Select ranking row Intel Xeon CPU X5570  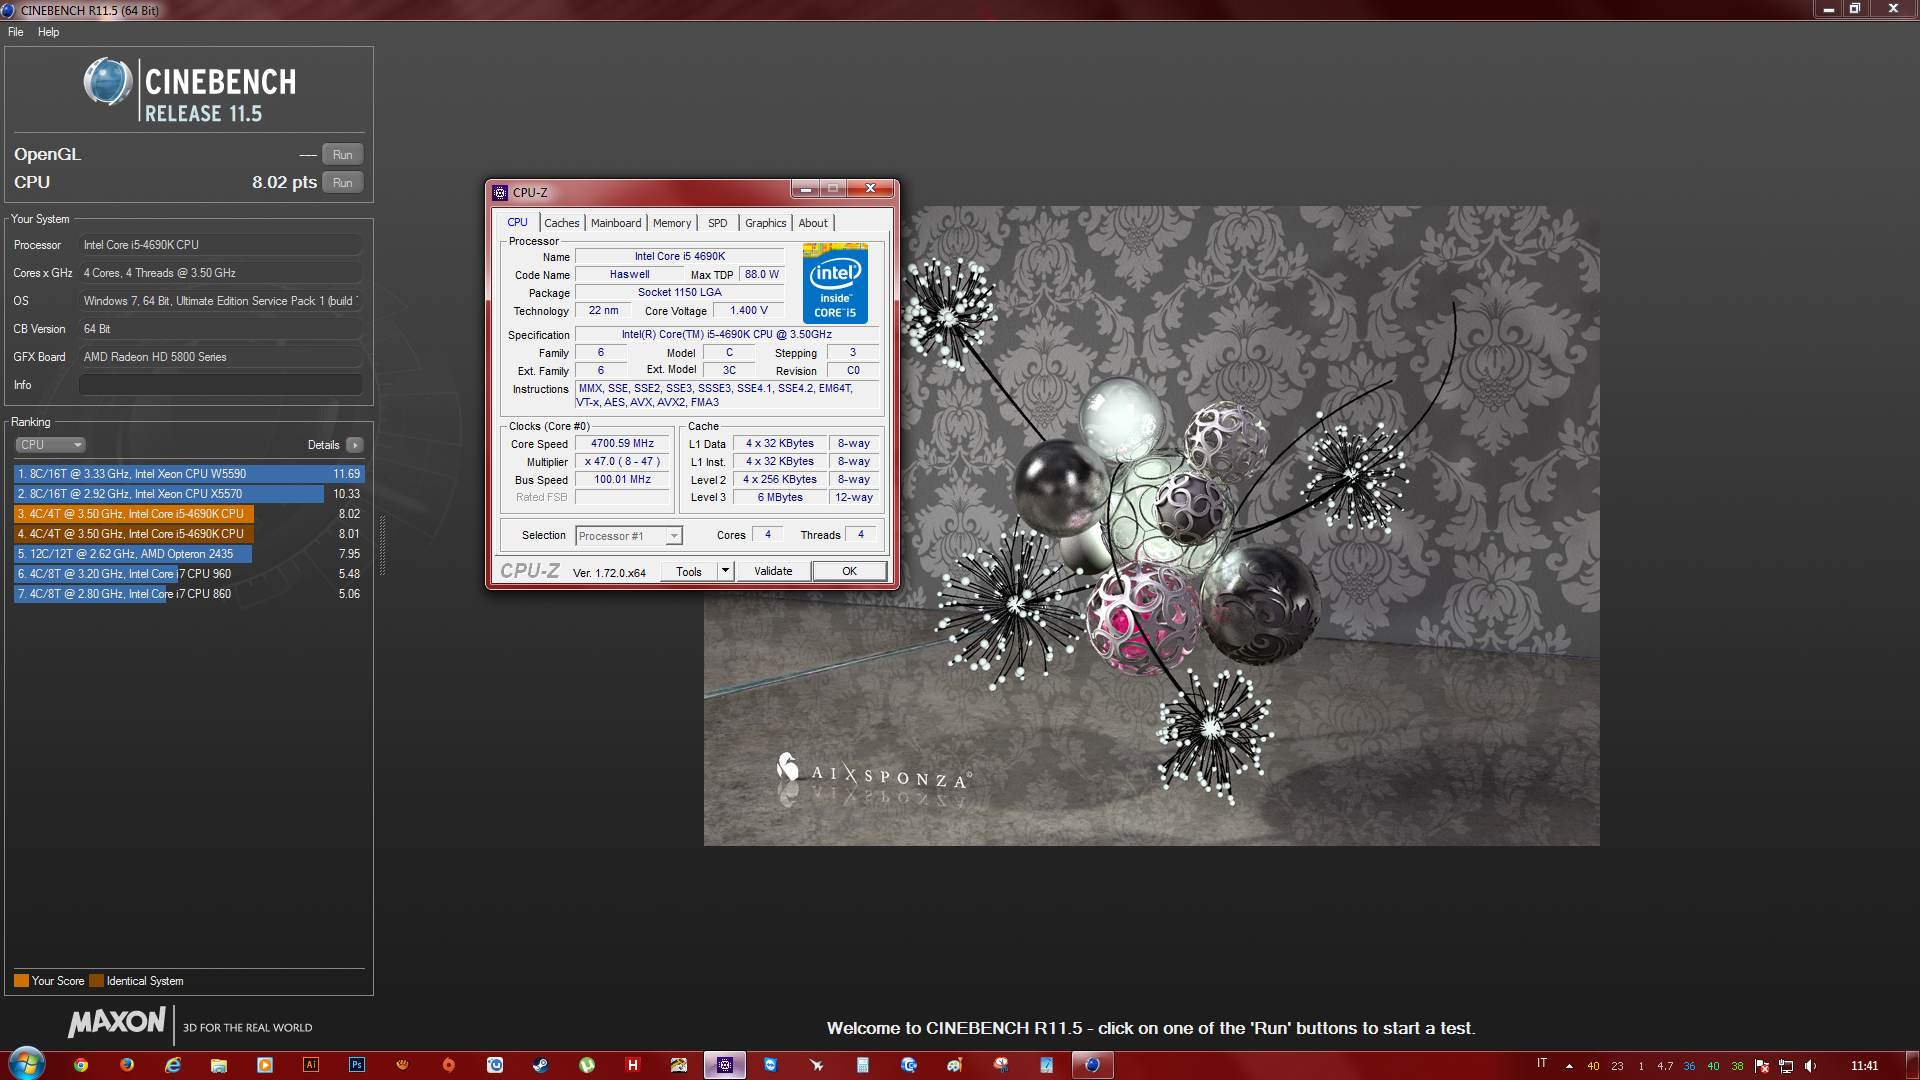point(189,494)
